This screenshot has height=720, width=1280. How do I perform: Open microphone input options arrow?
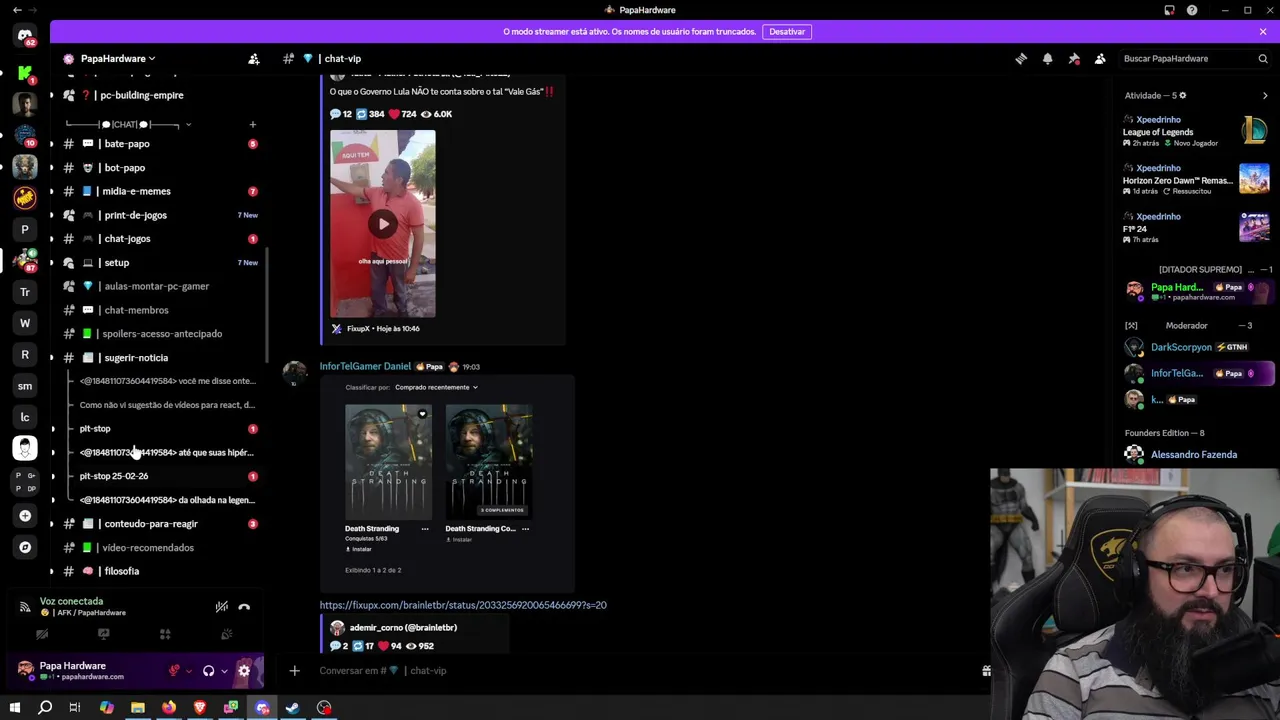[x=189, y=671]
